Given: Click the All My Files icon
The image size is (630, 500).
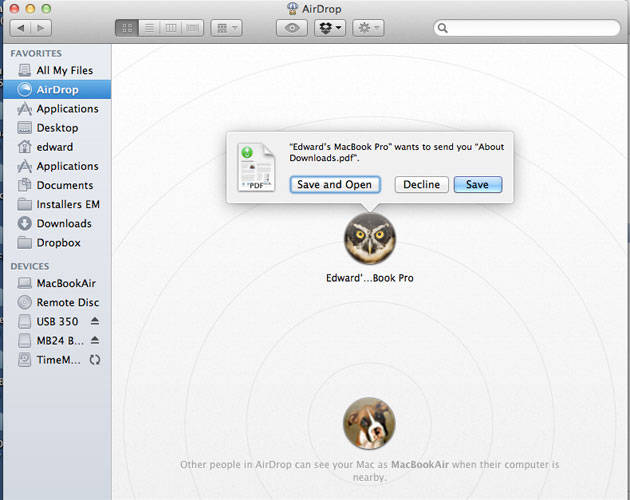Looking at the screenshot, I should [25, 70].
